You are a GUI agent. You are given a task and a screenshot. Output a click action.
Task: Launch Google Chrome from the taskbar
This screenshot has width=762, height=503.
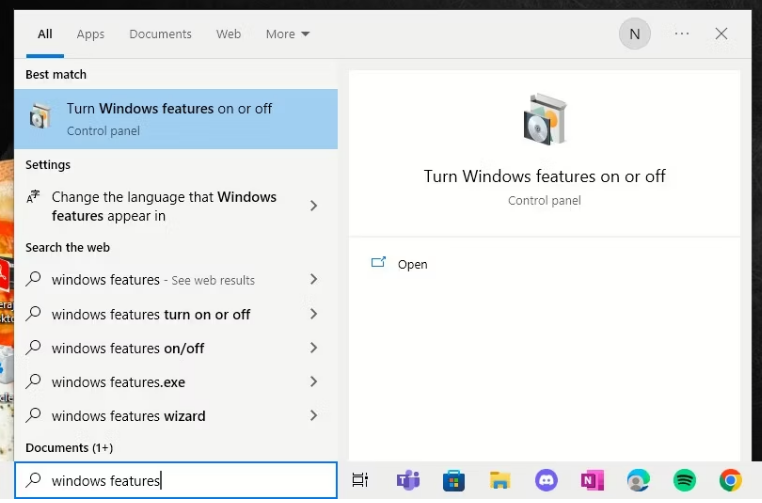pyautogui.click(x=730, y=480)
